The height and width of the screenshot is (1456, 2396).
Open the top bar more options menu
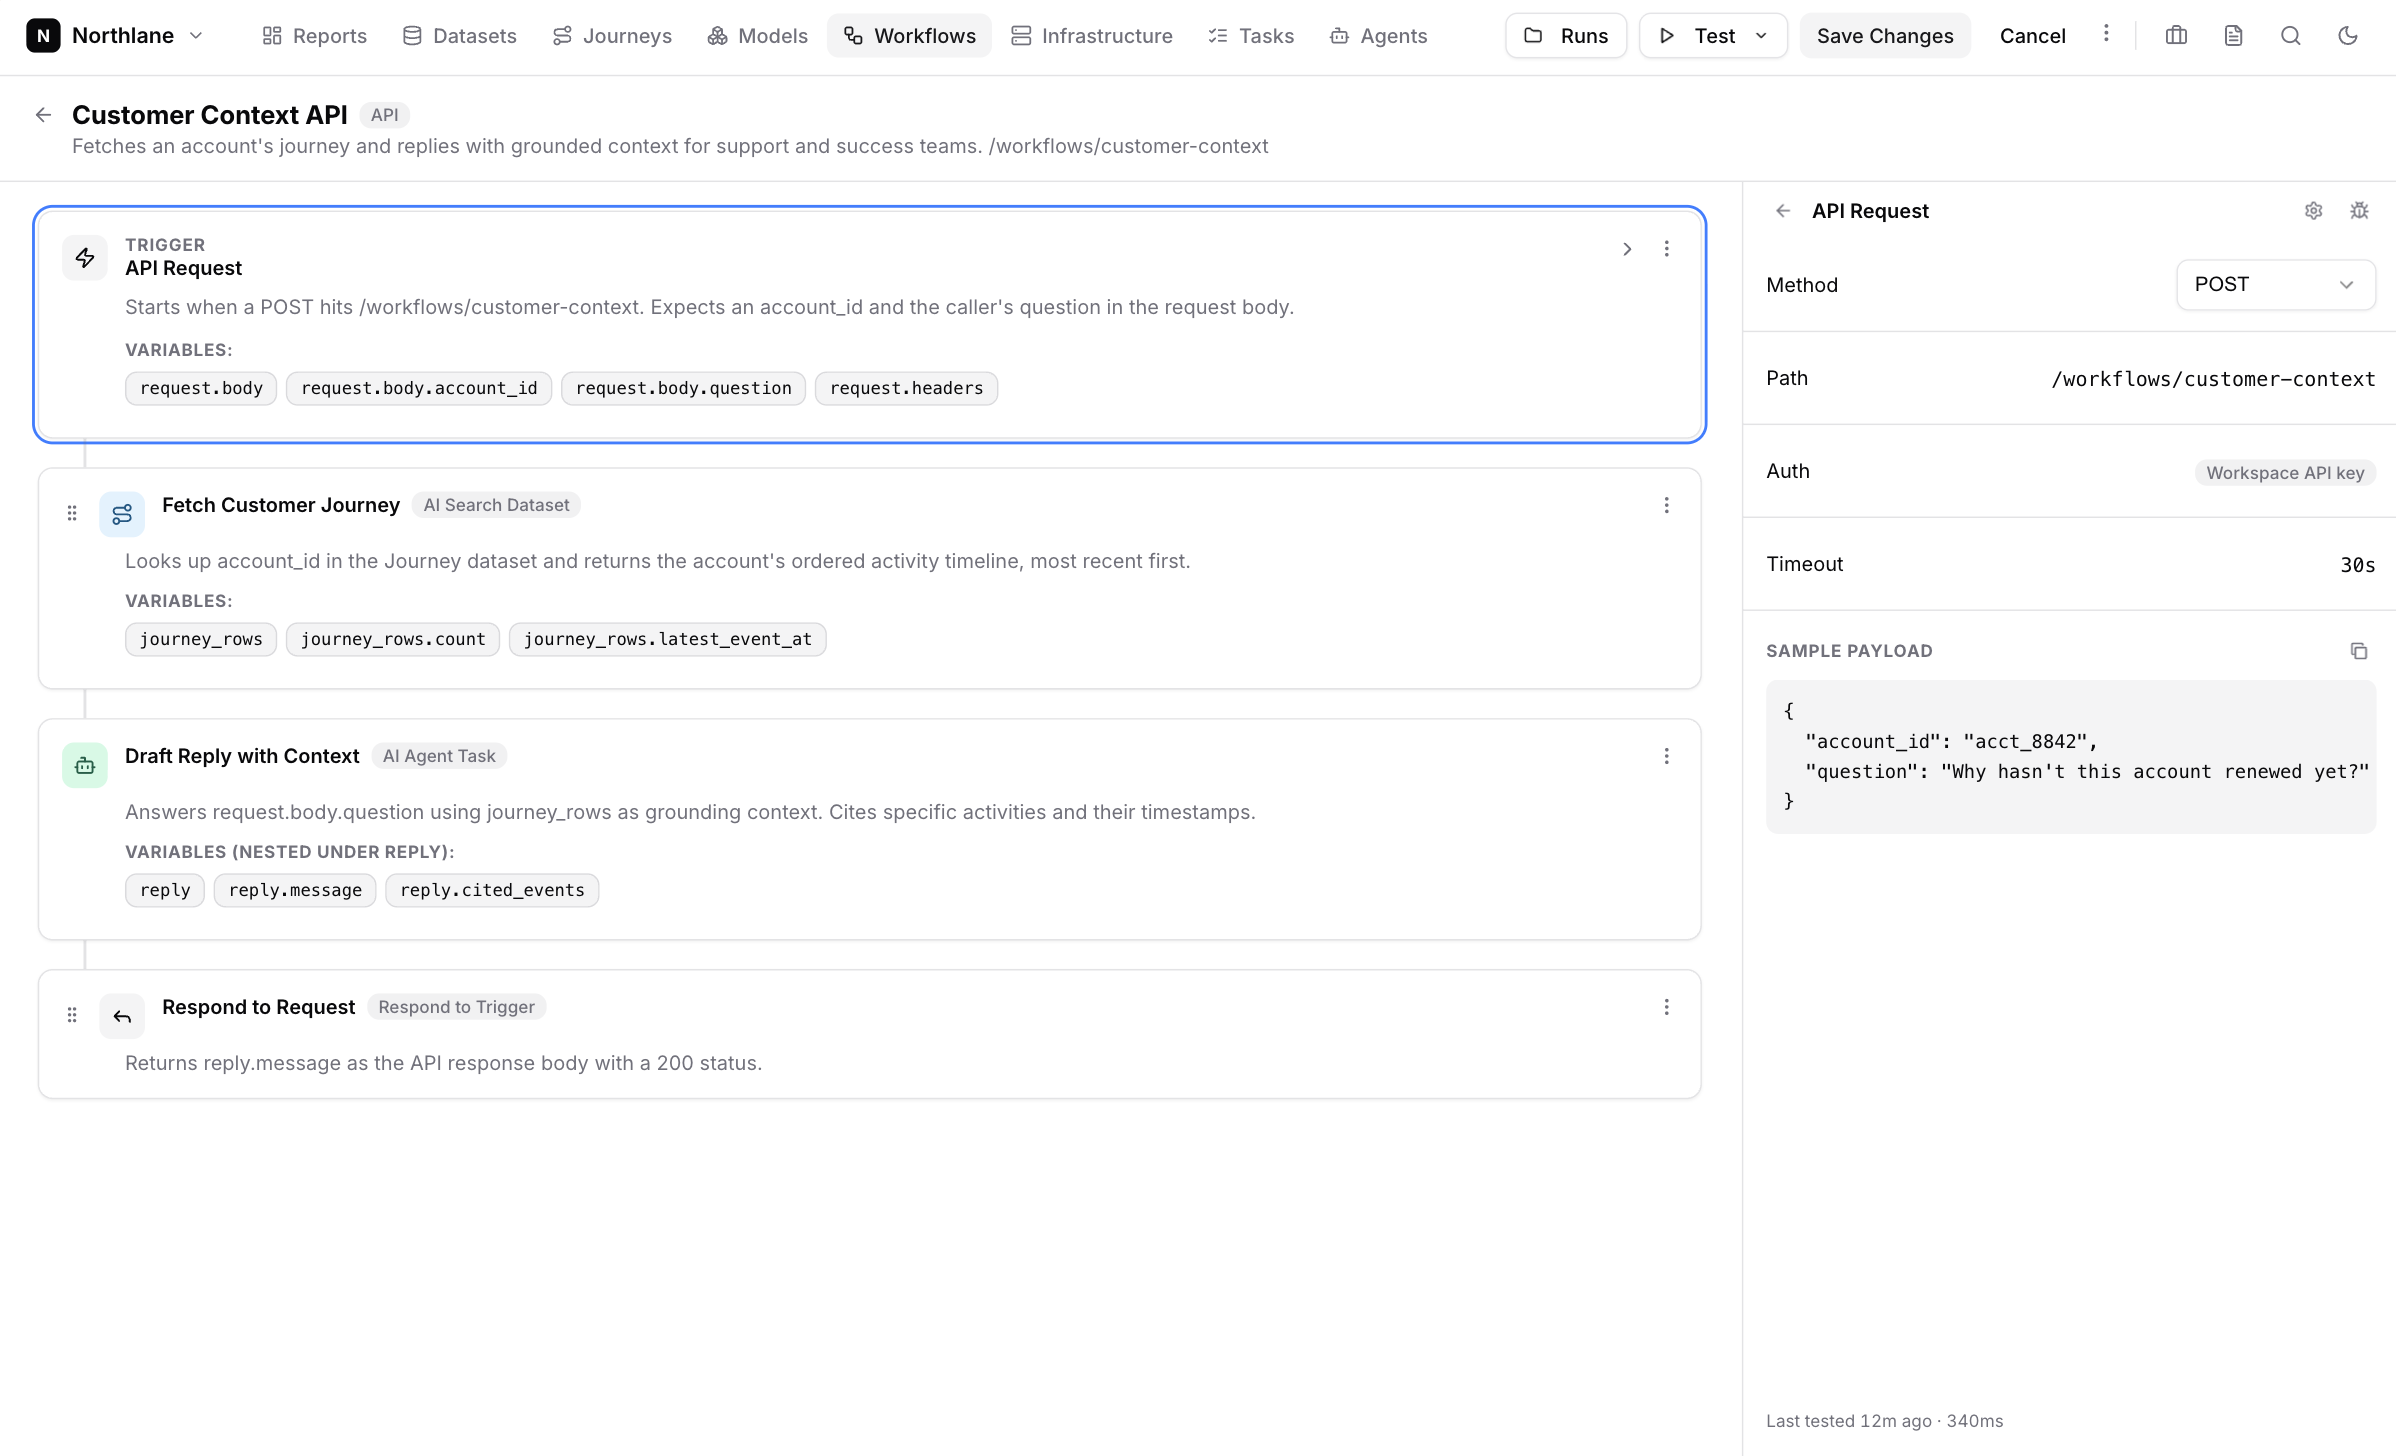[2106, 34]
